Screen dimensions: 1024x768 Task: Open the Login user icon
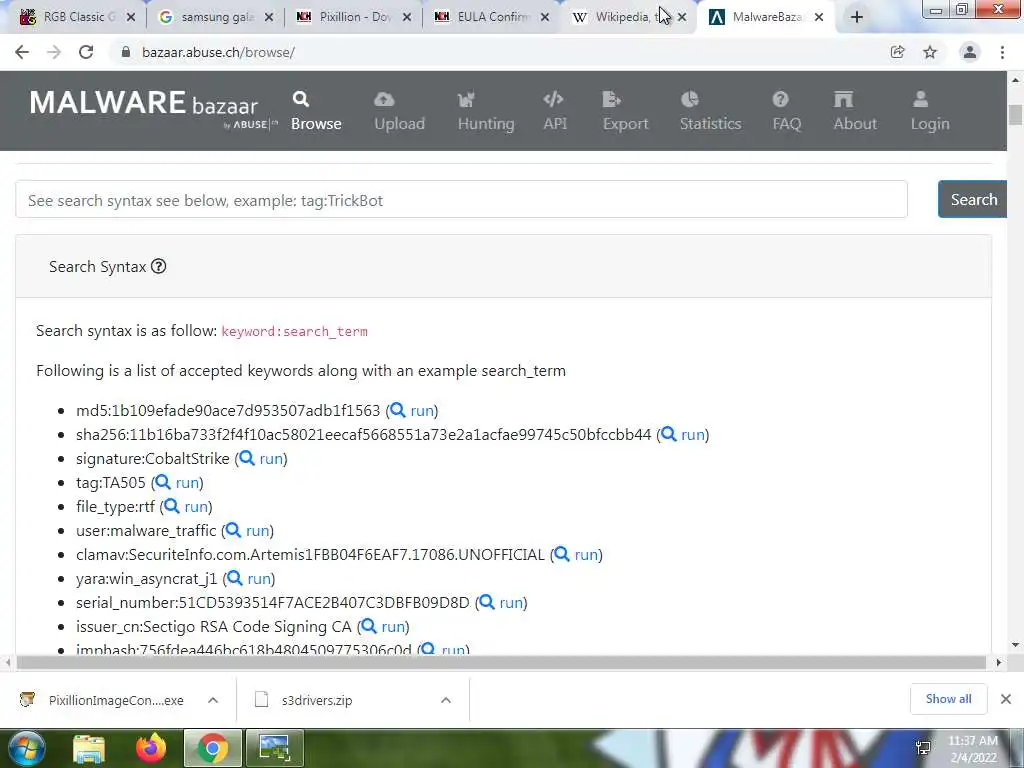click(x=920, y=99)
